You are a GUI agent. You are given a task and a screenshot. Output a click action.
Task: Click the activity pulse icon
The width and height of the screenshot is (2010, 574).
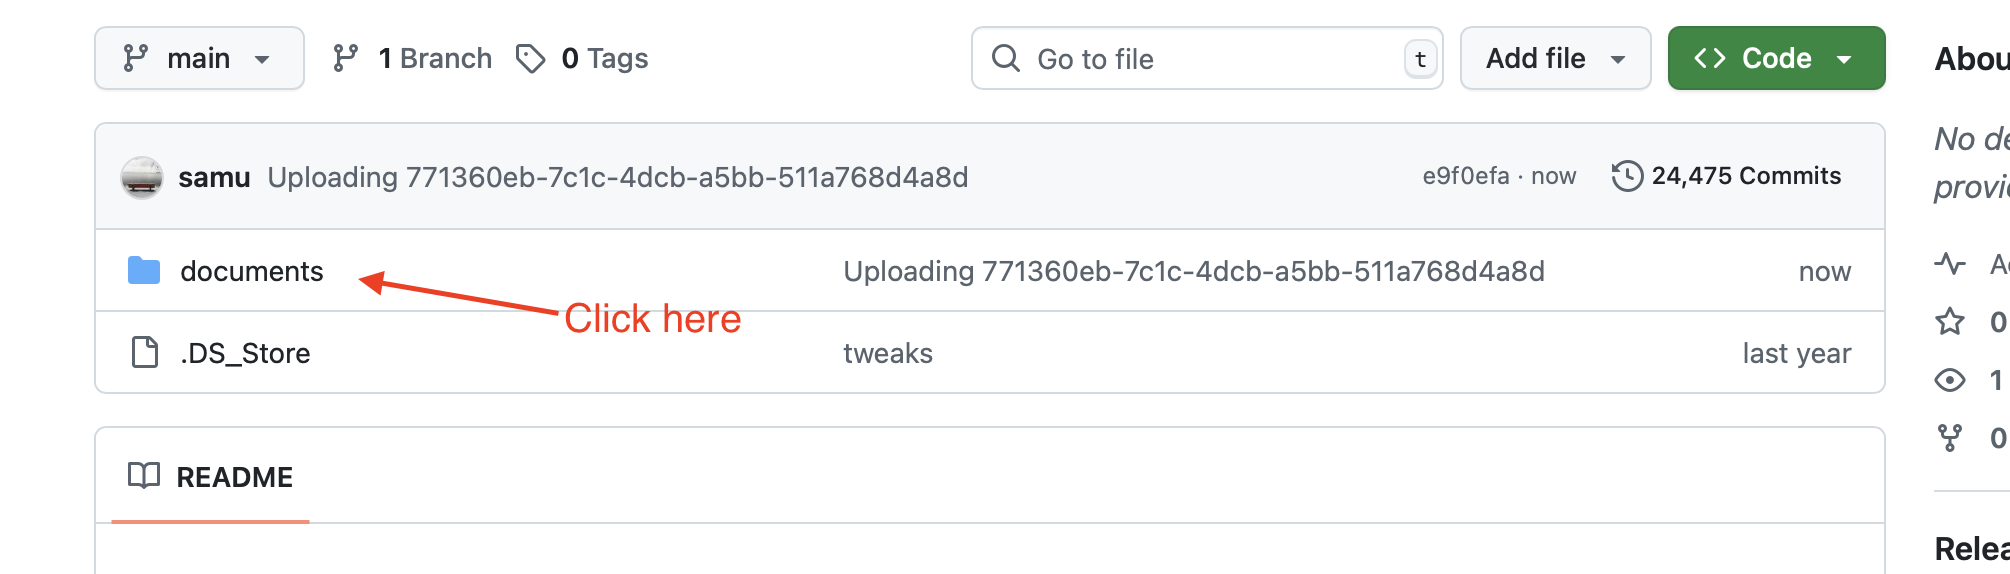tap(1950, 264)
